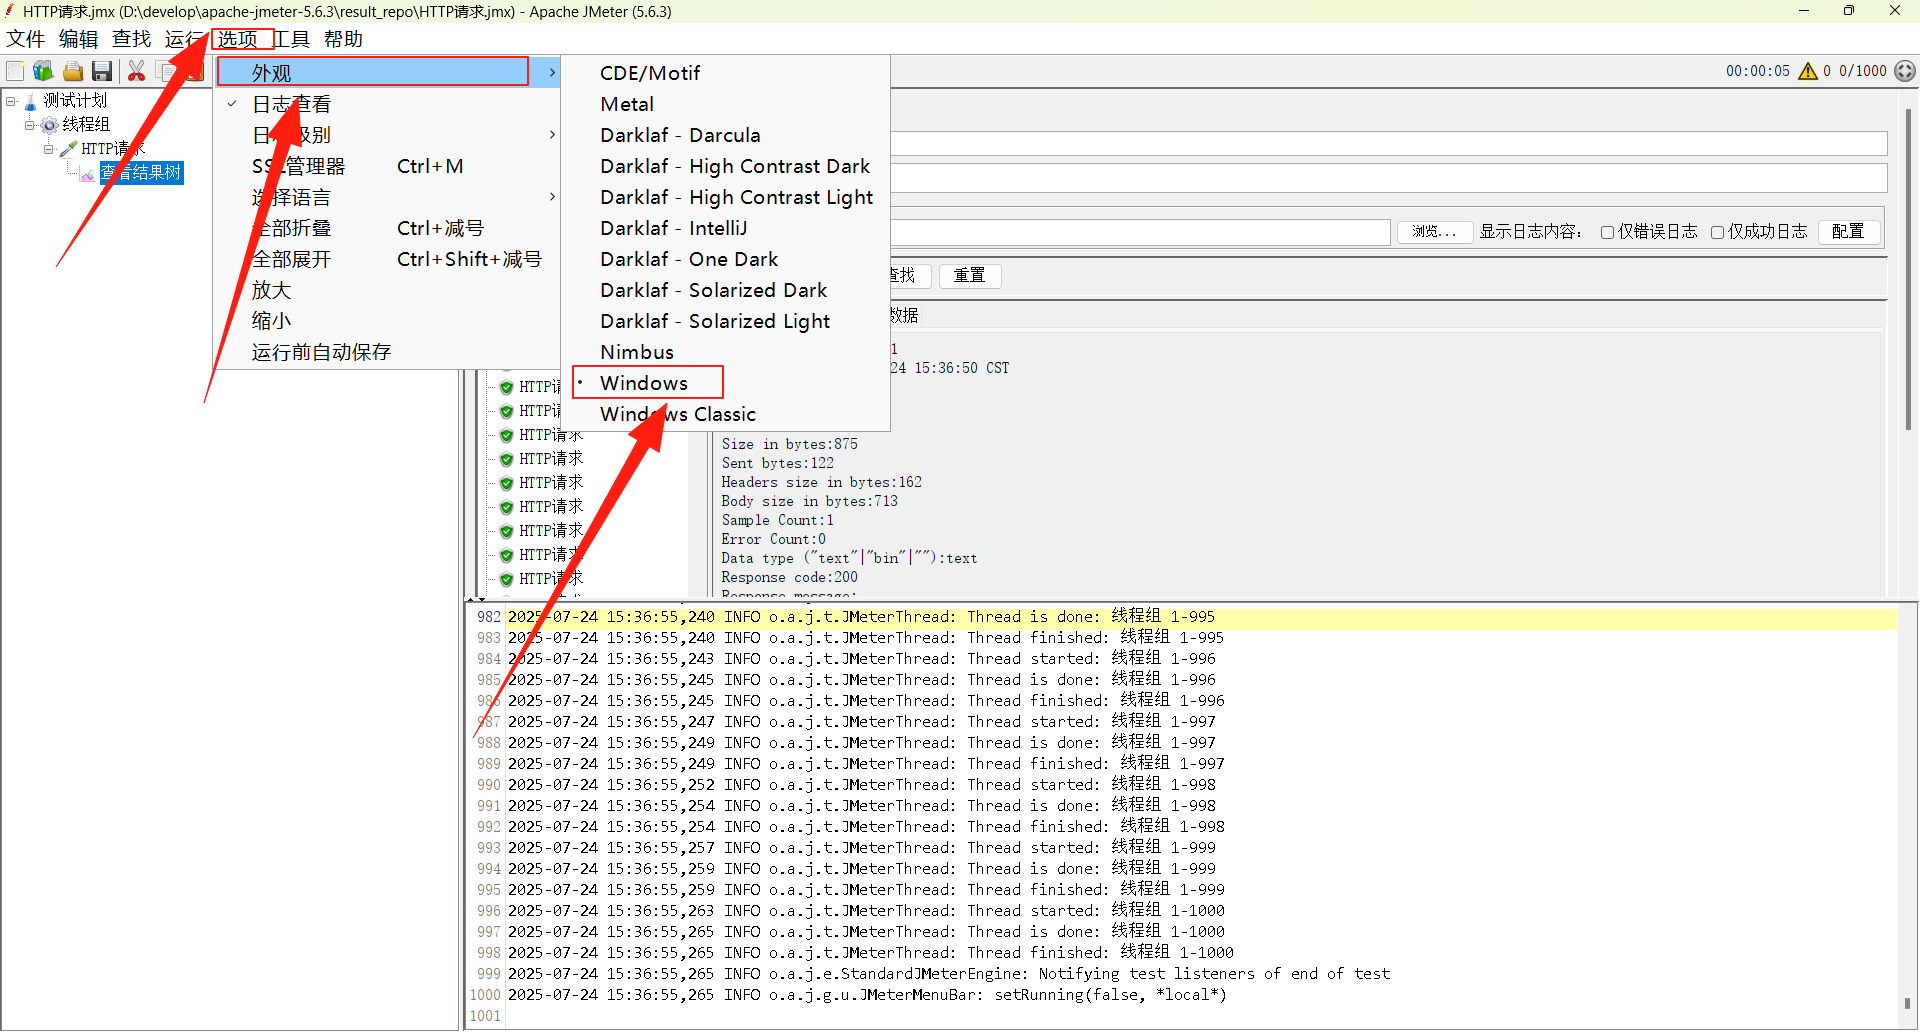The image size is (1920, 1032).
Task: Open the 编辑 menu
Action: [79, 39]
